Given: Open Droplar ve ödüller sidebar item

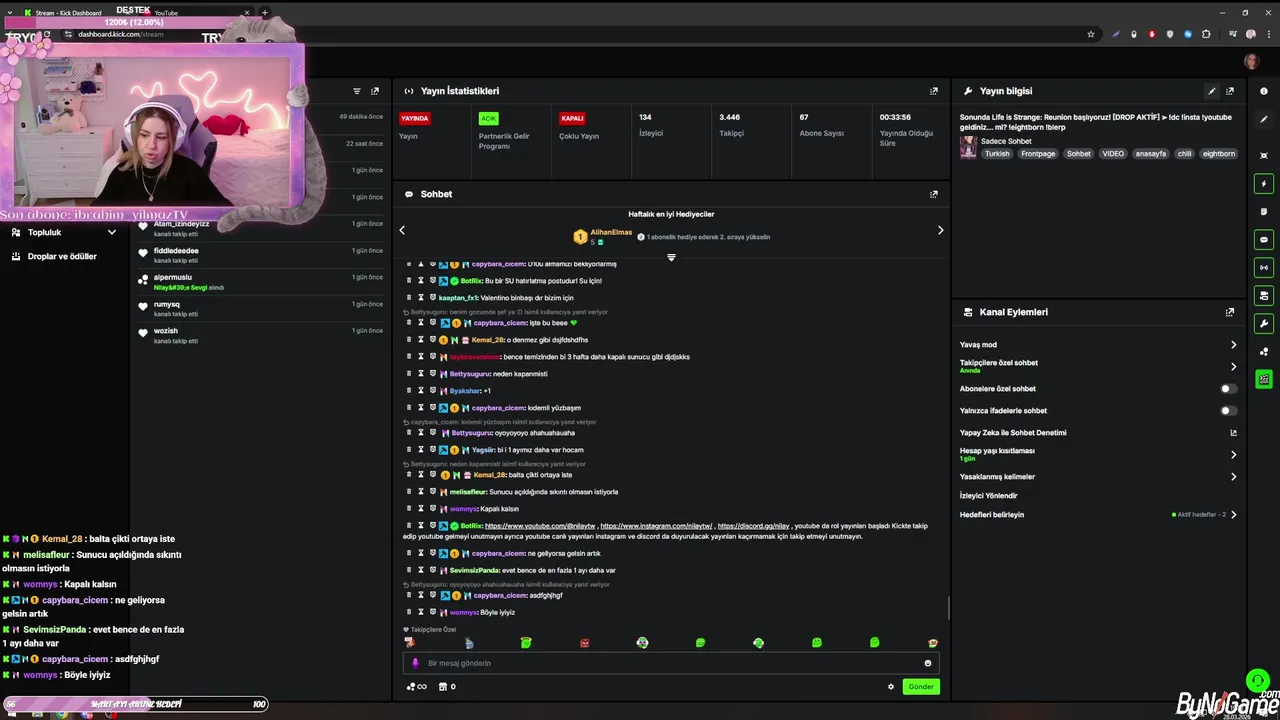Looking at the screenshot, I should [62, 256].
